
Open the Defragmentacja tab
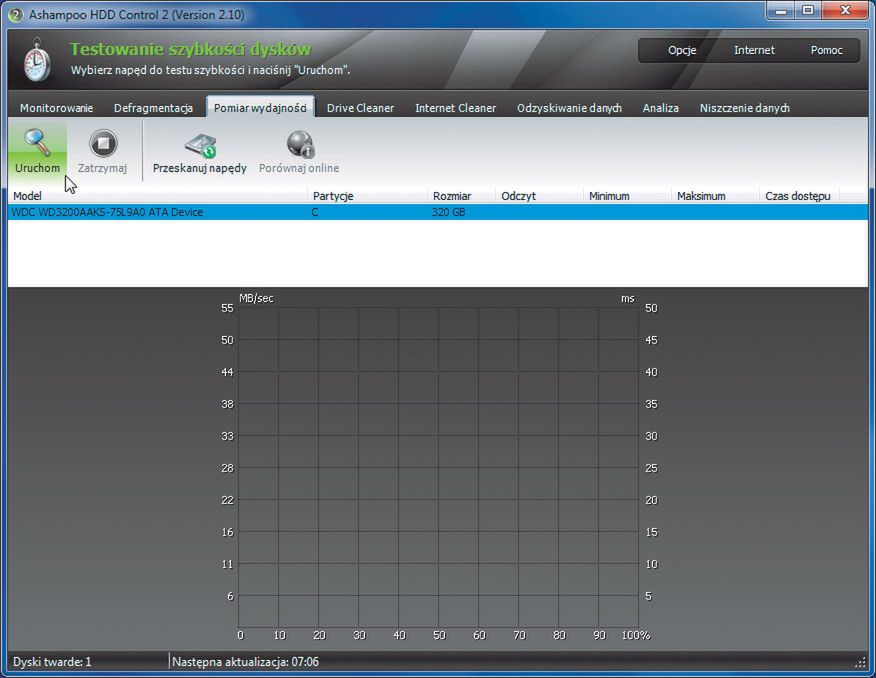pyautogui.click(x=153, y=108)
